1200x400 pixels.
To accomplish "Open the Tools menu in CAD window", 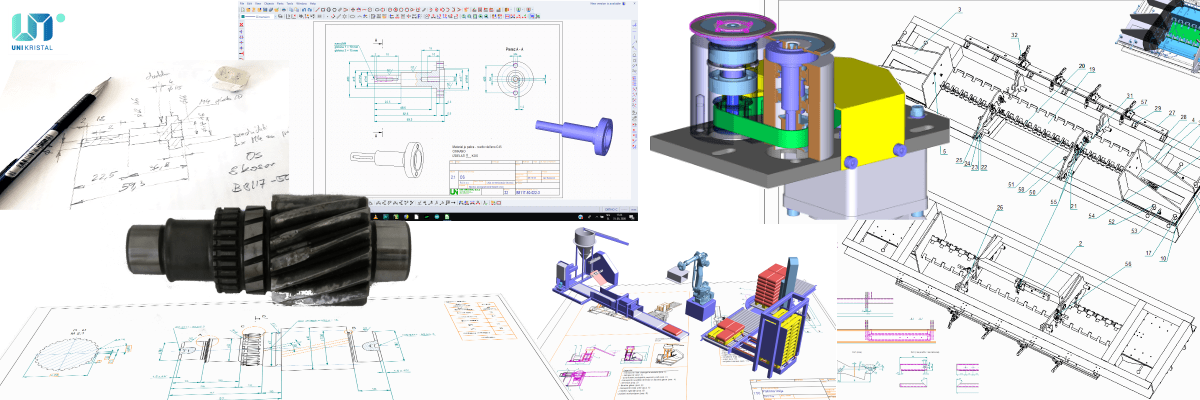I will 290,3.
